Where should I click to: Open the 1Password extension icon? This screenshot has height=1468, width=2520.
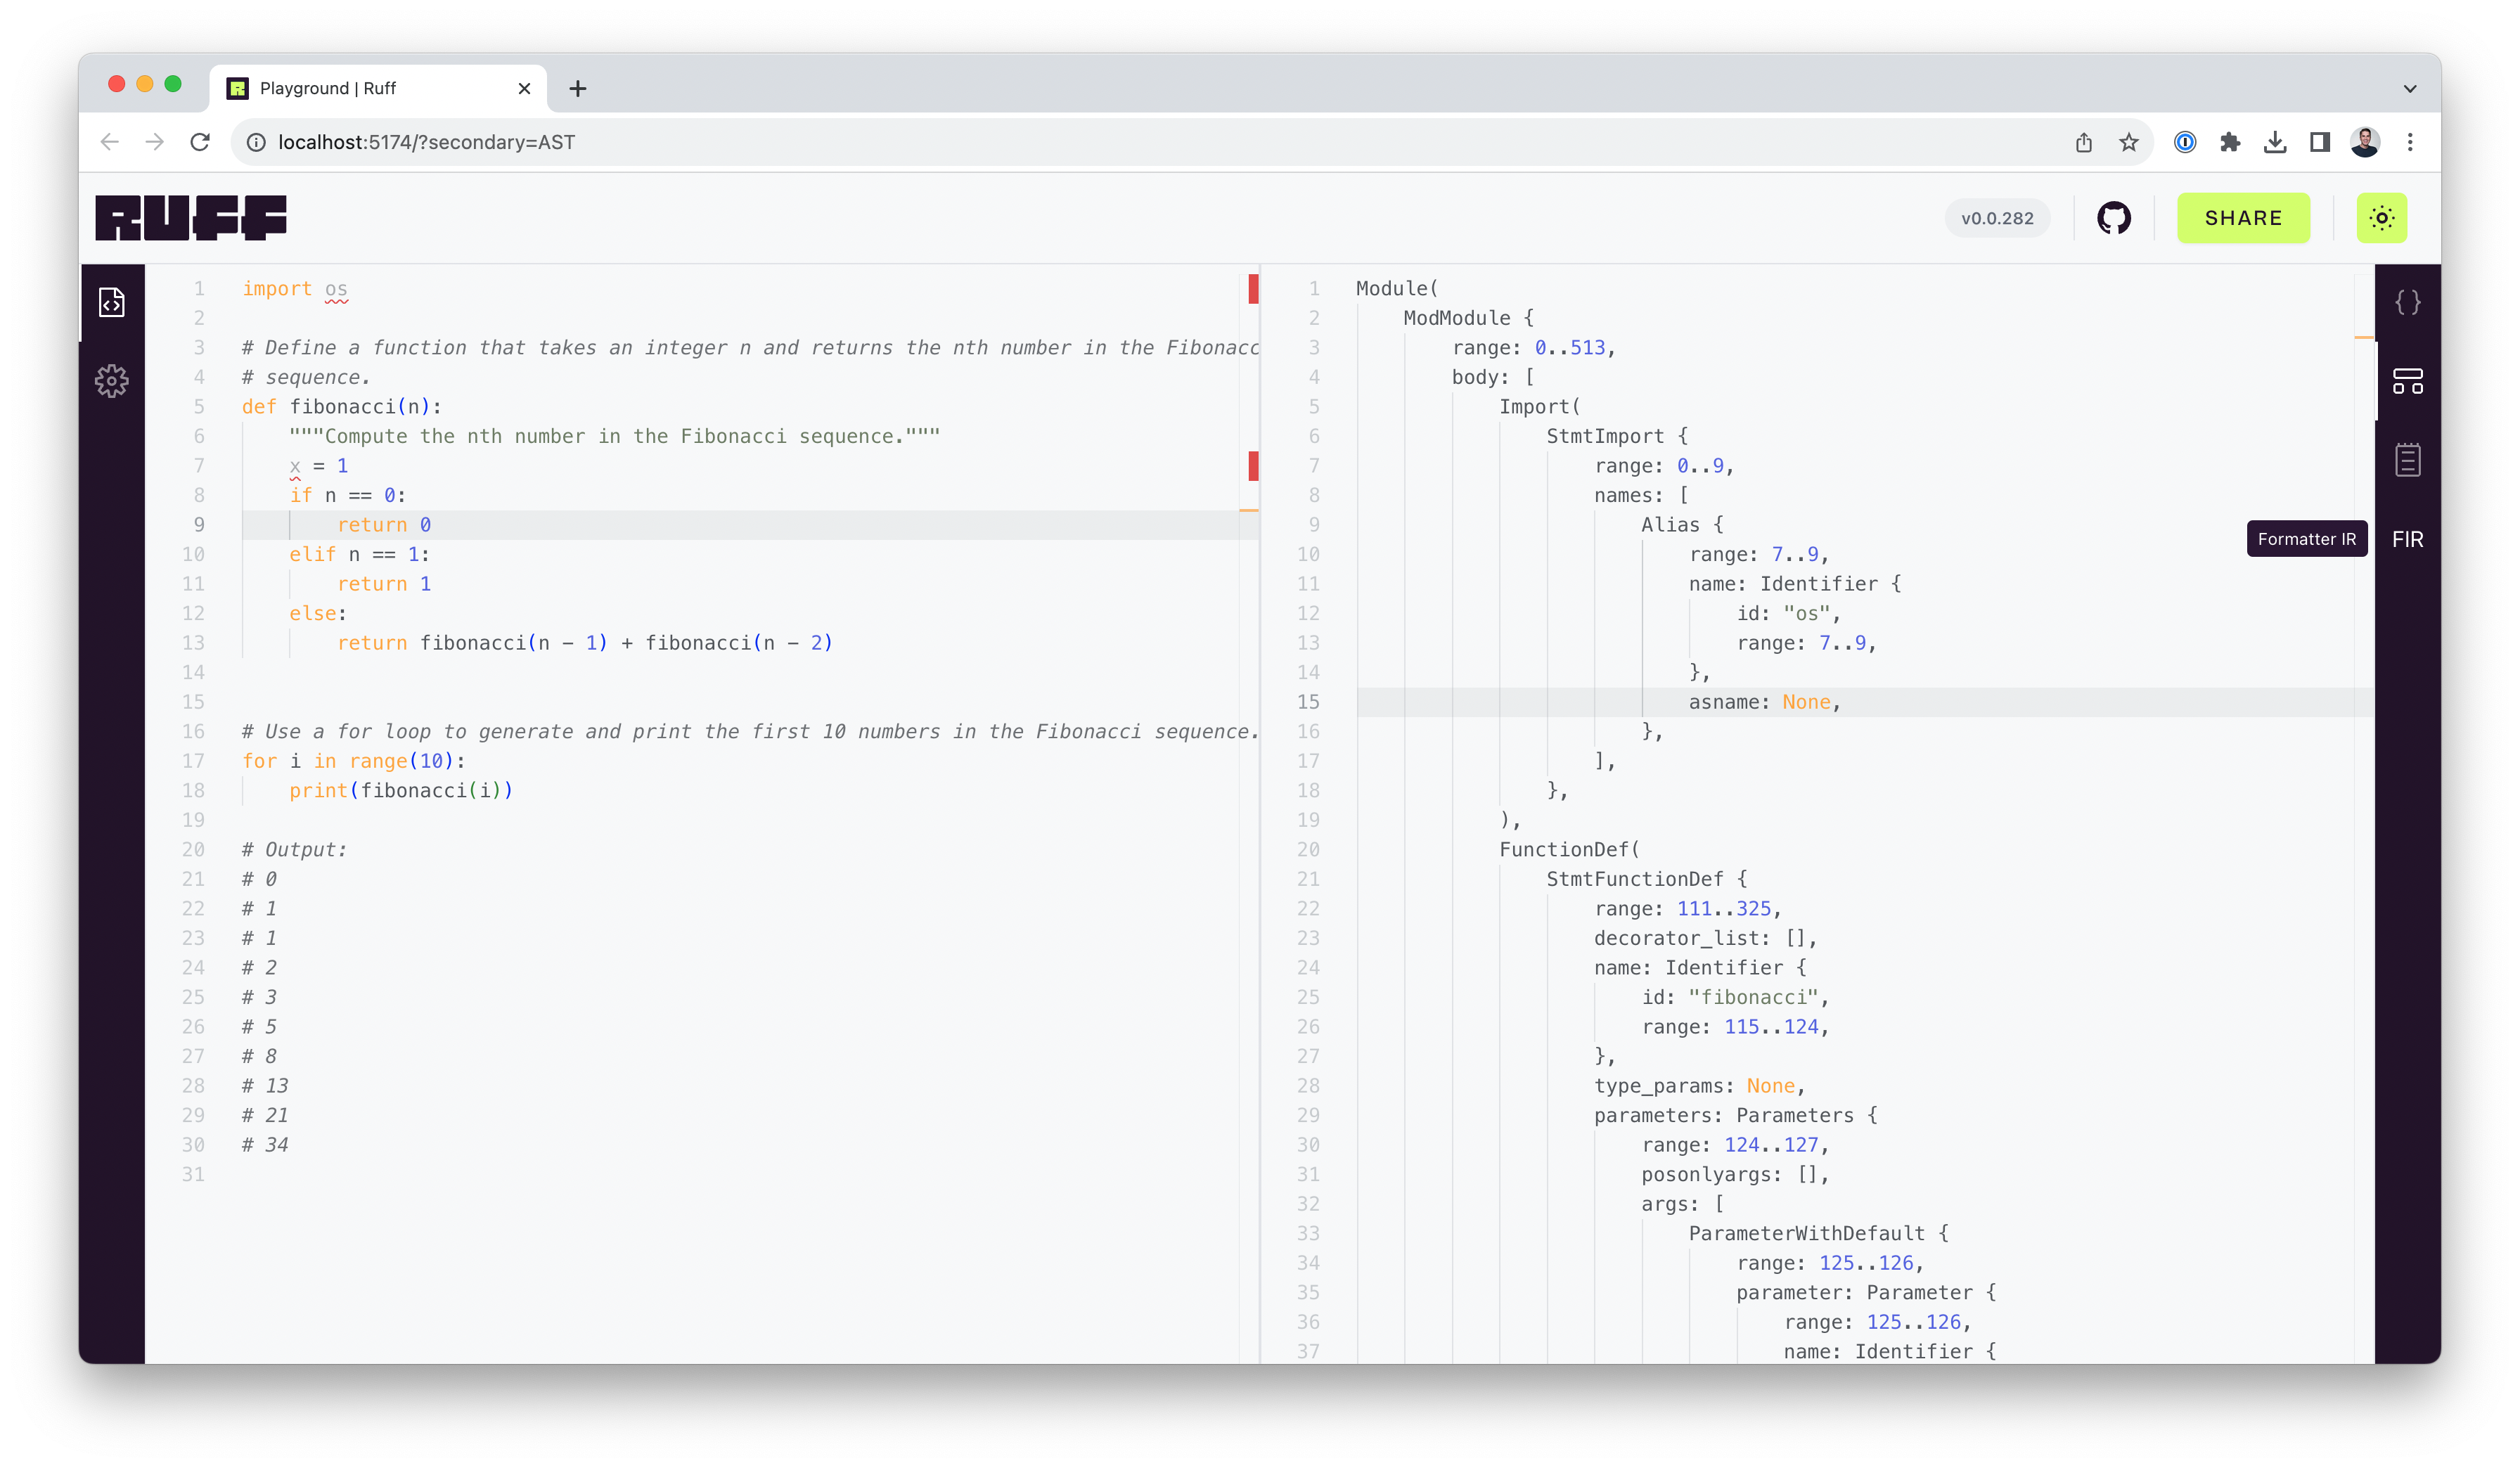pos(2184,142)
